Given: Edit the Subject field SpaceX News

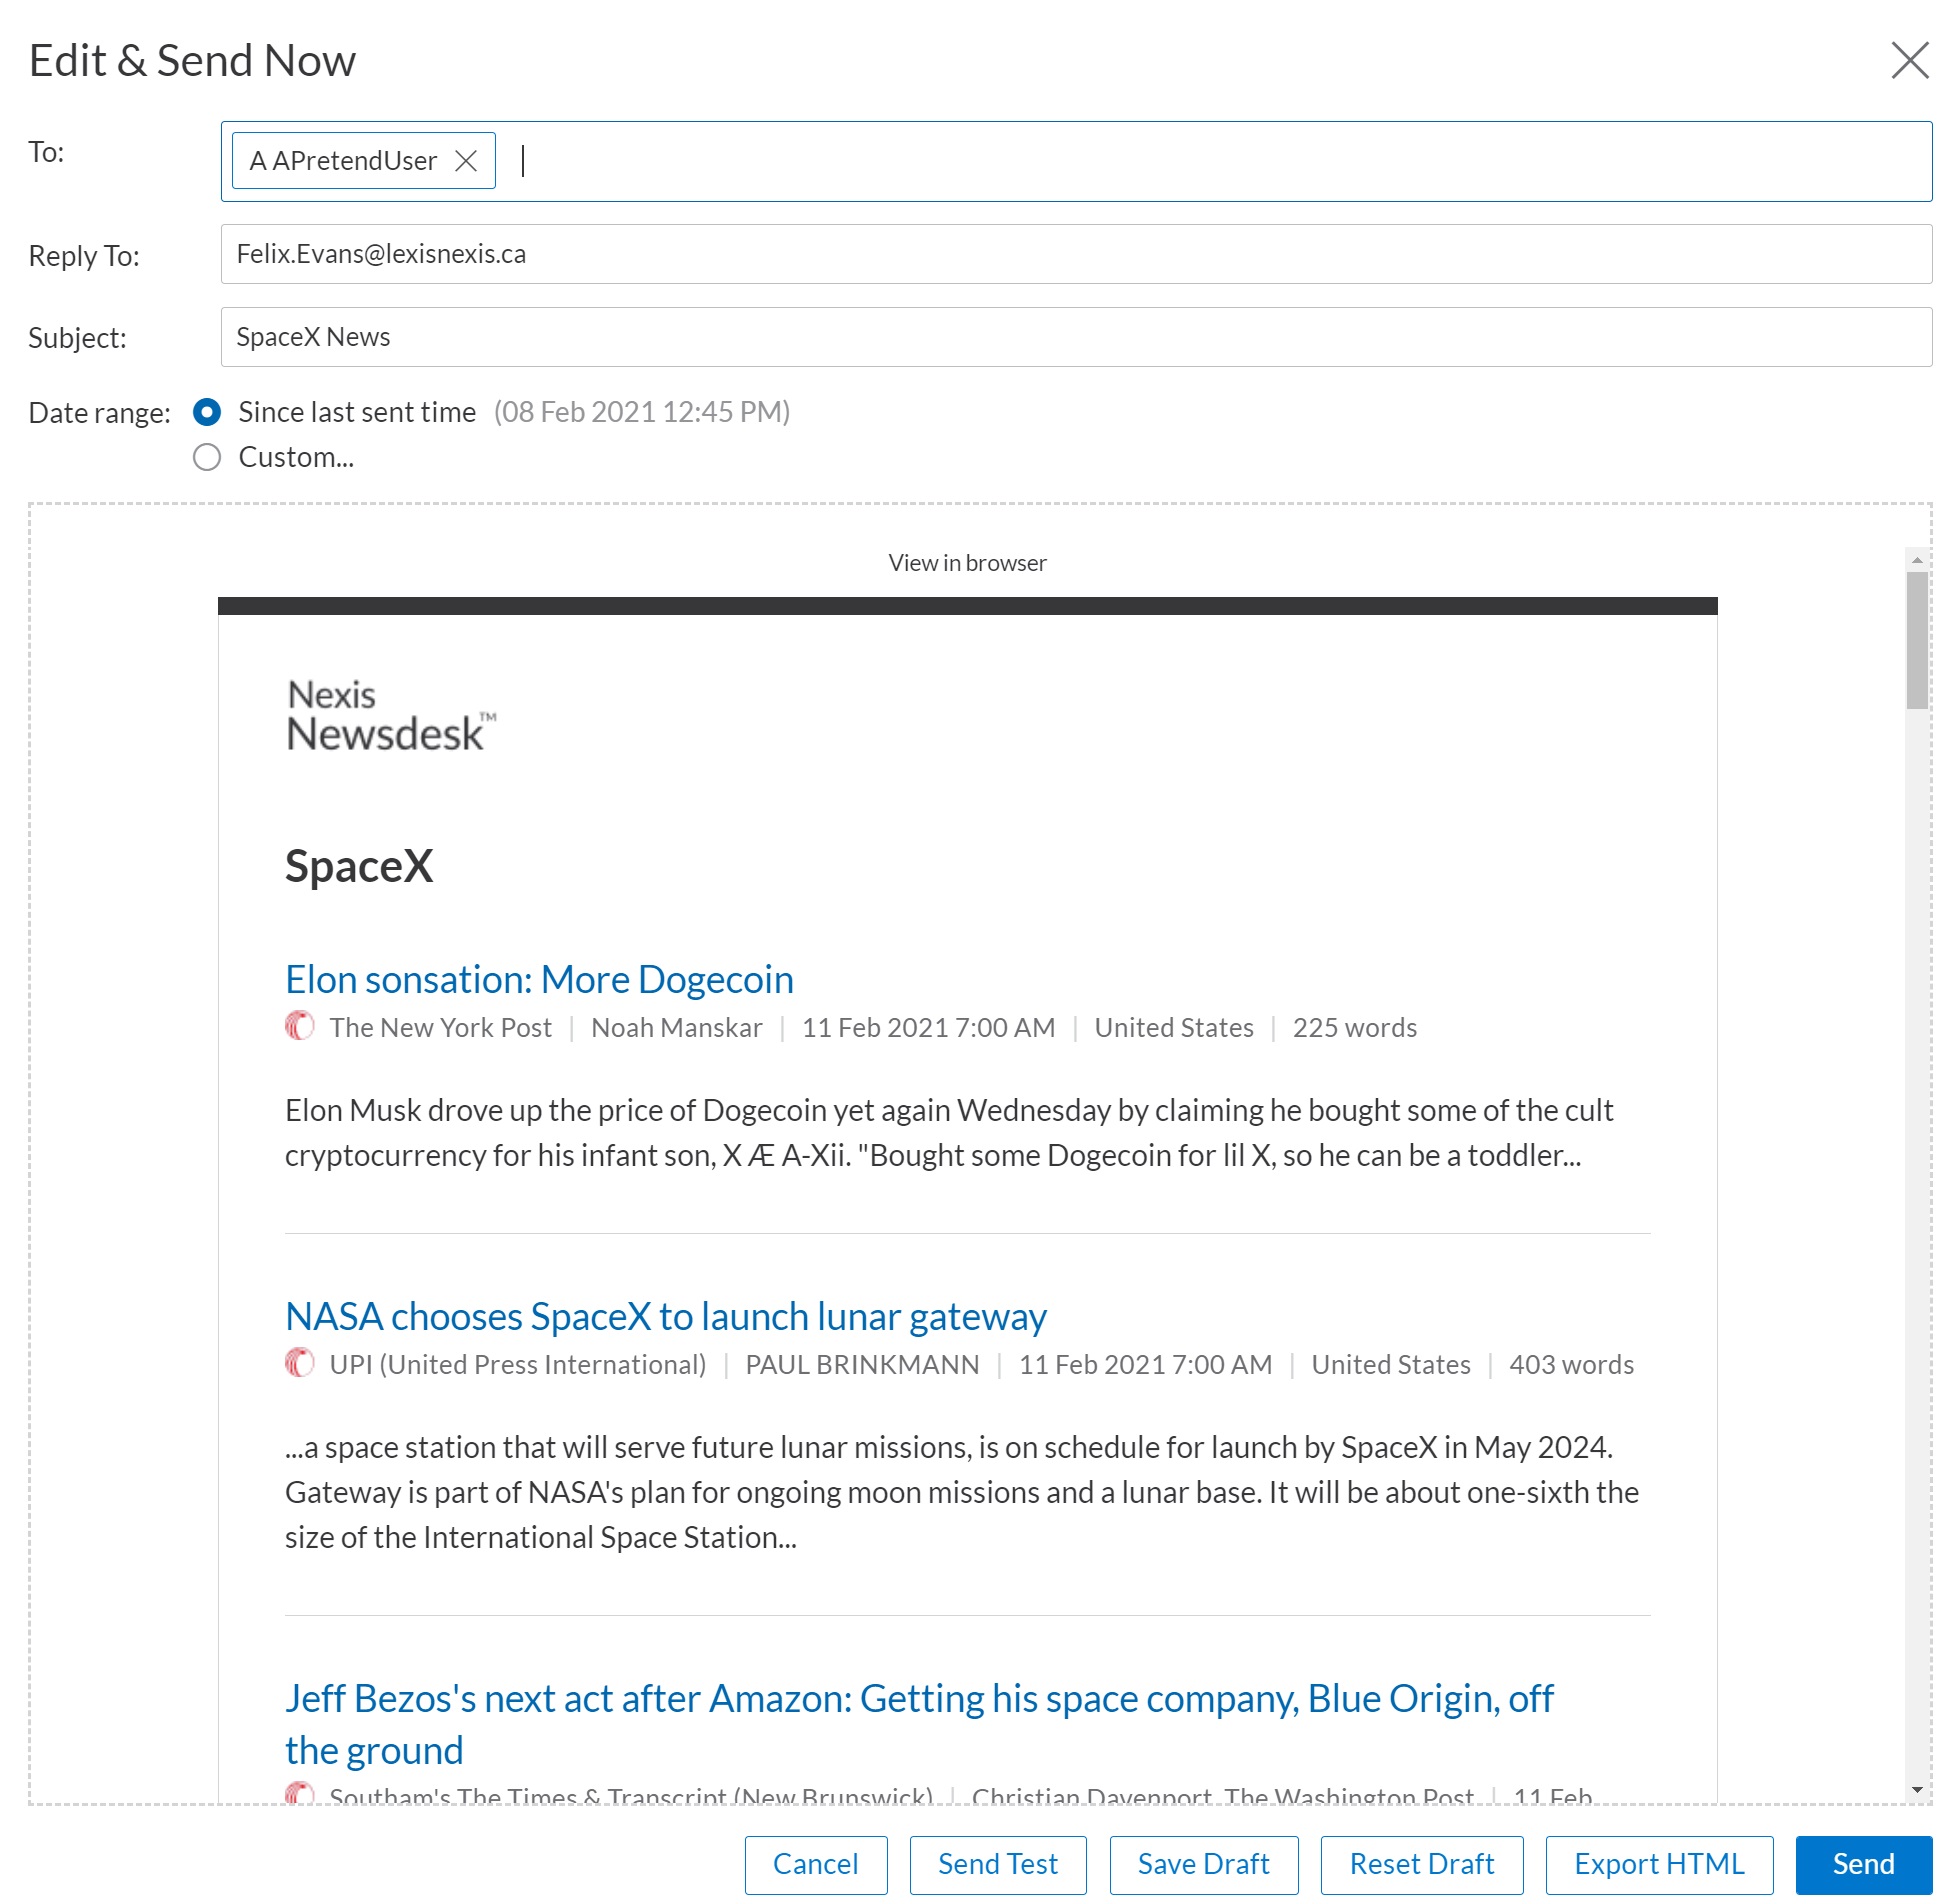Looking at the screenshot, I should (x=1076, y=337).
